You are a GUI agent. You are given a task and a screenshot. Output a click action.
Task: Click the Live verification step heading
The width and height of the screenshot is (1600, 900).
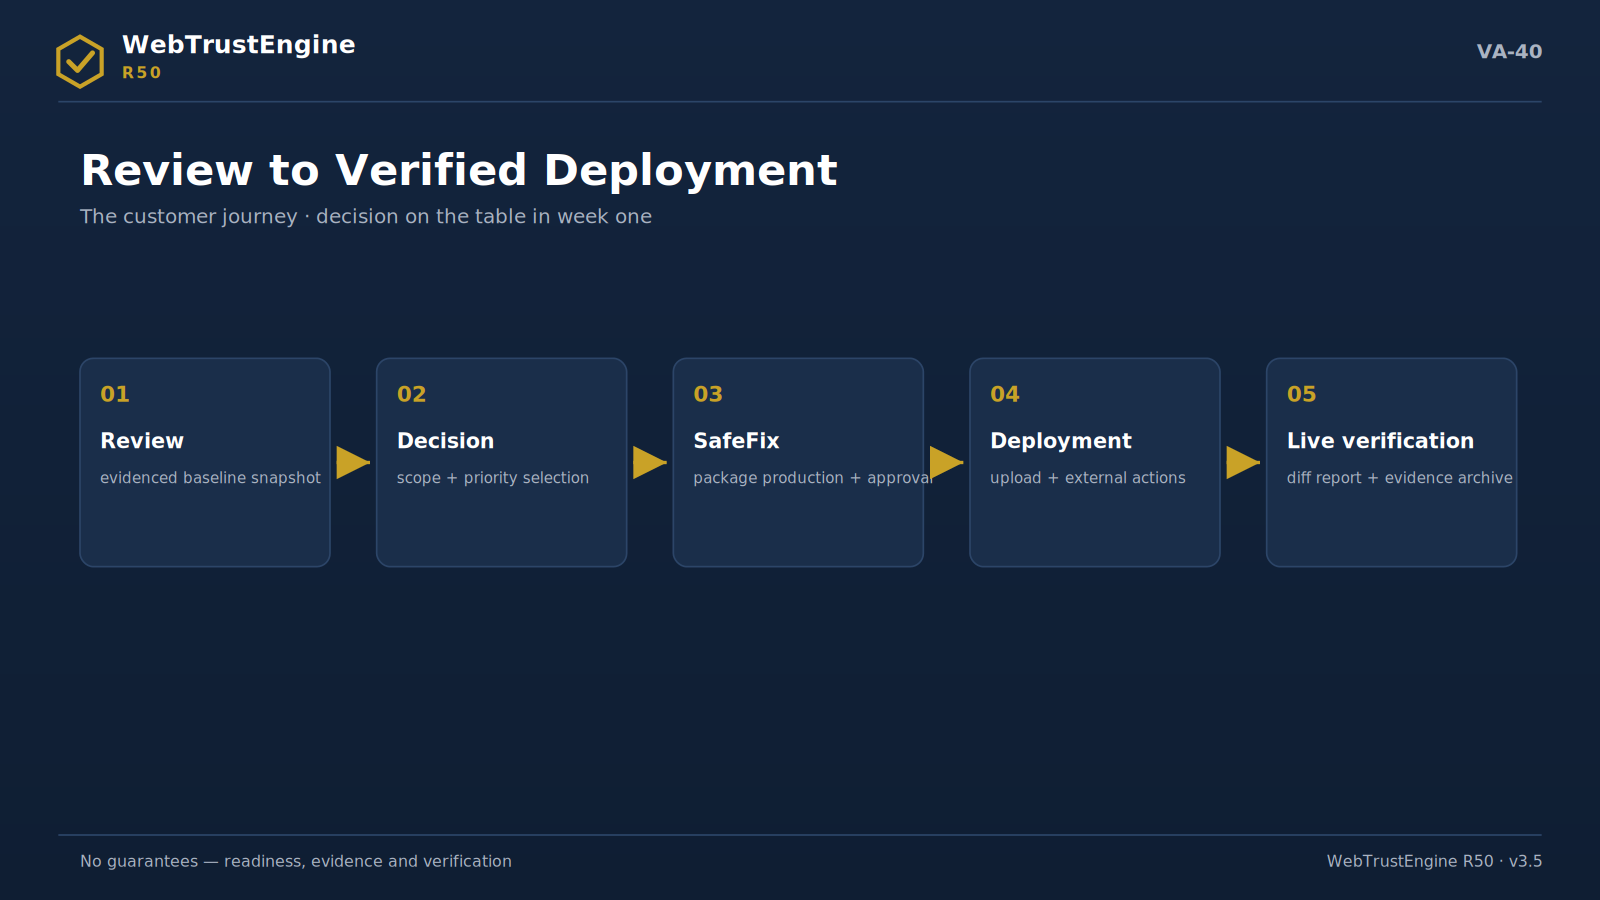(1381, 441)
